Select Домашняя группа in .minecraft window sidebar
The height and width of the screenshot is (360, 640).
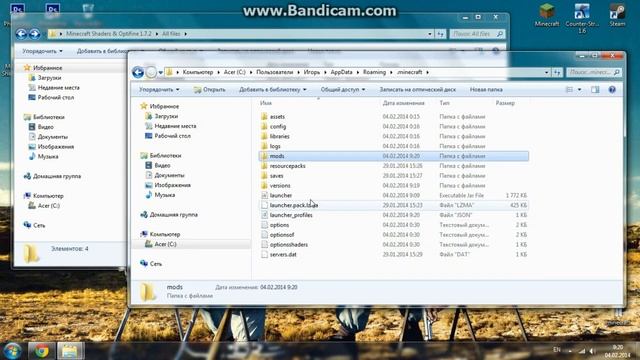(173, 214)
